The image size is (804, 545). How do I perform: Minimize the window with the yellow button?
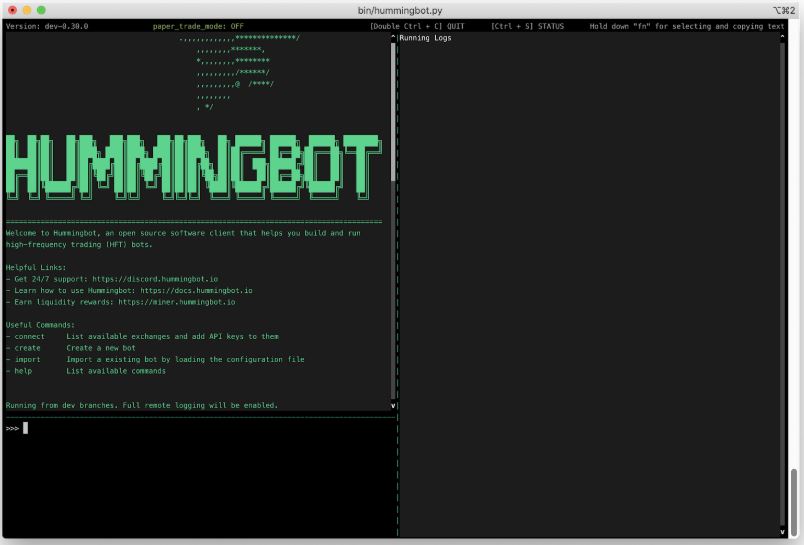(27, 9)
